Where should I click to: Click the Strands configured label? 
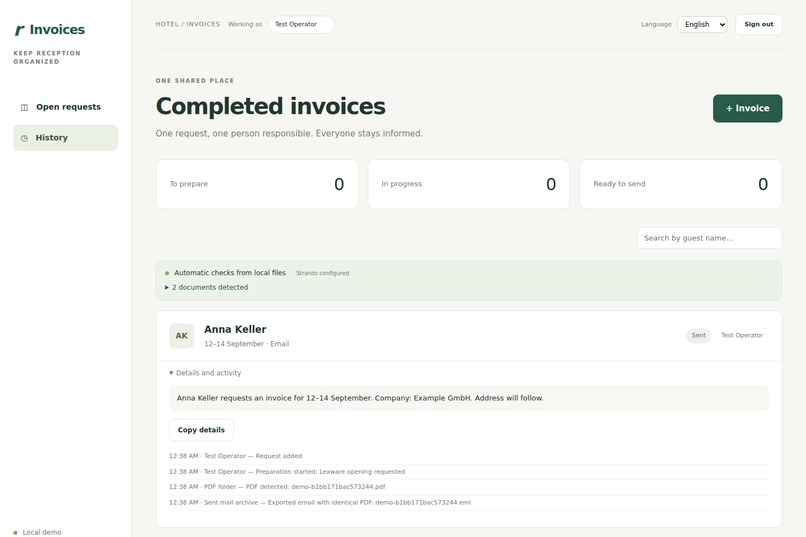[322, 273]
